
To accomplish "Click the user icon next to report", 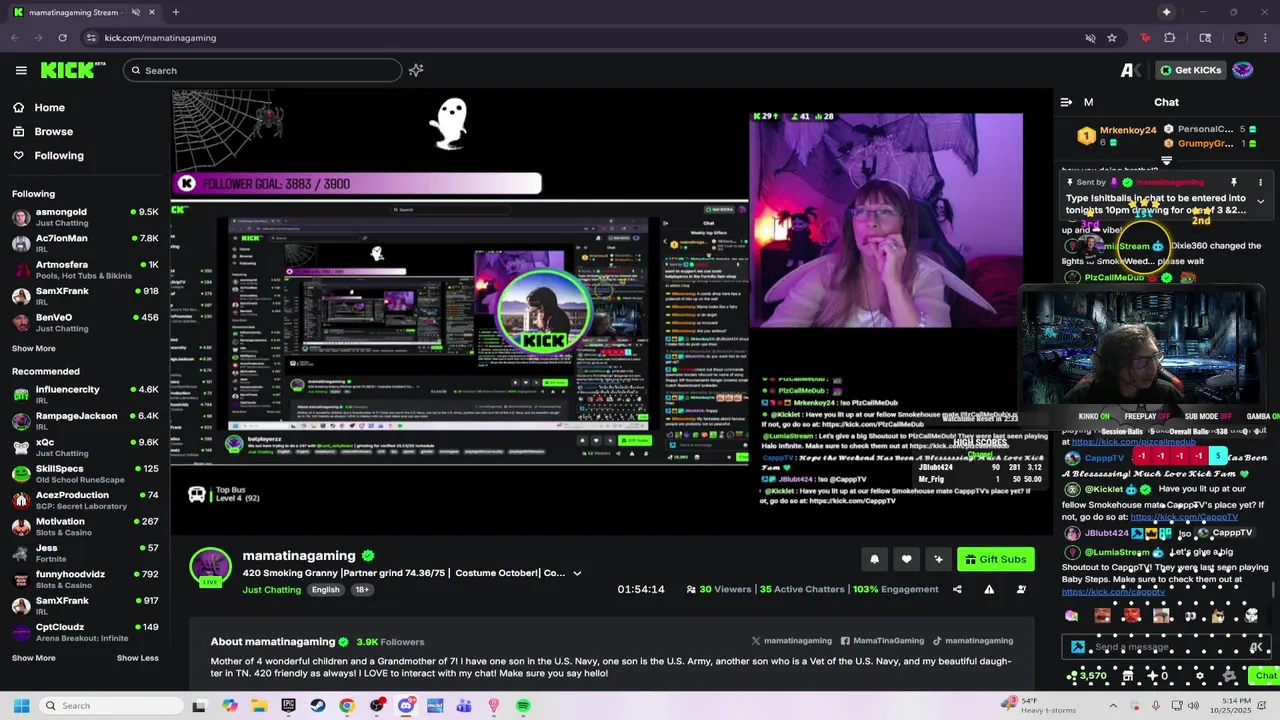I will click(1021, 589).
